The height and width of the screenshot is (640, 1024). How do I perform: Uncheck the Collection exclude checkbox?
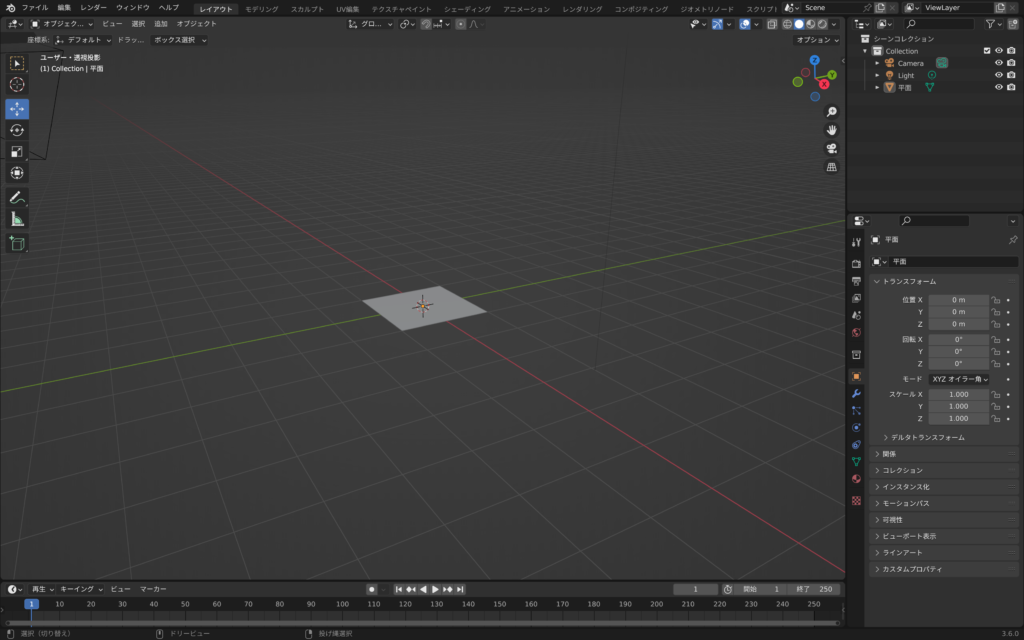987,51
